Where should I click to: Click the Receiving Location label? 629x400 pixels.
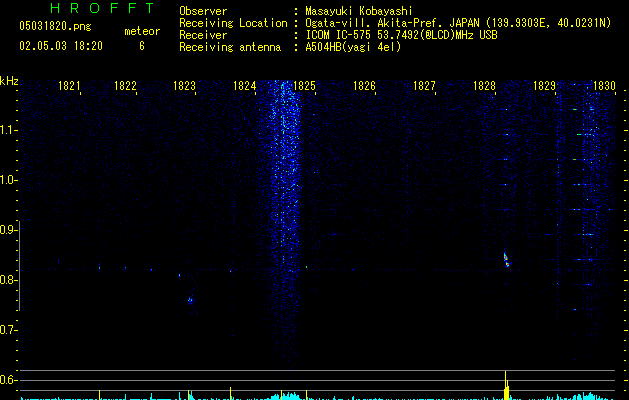pos(233,23)
